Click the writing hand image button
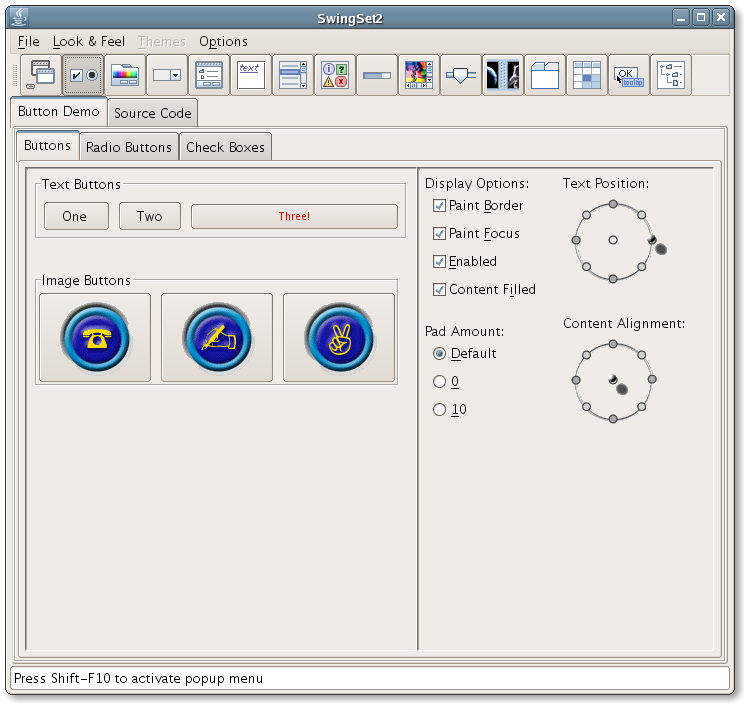The image size is (744, 704). pyautogui.click(x=217, y=337)
